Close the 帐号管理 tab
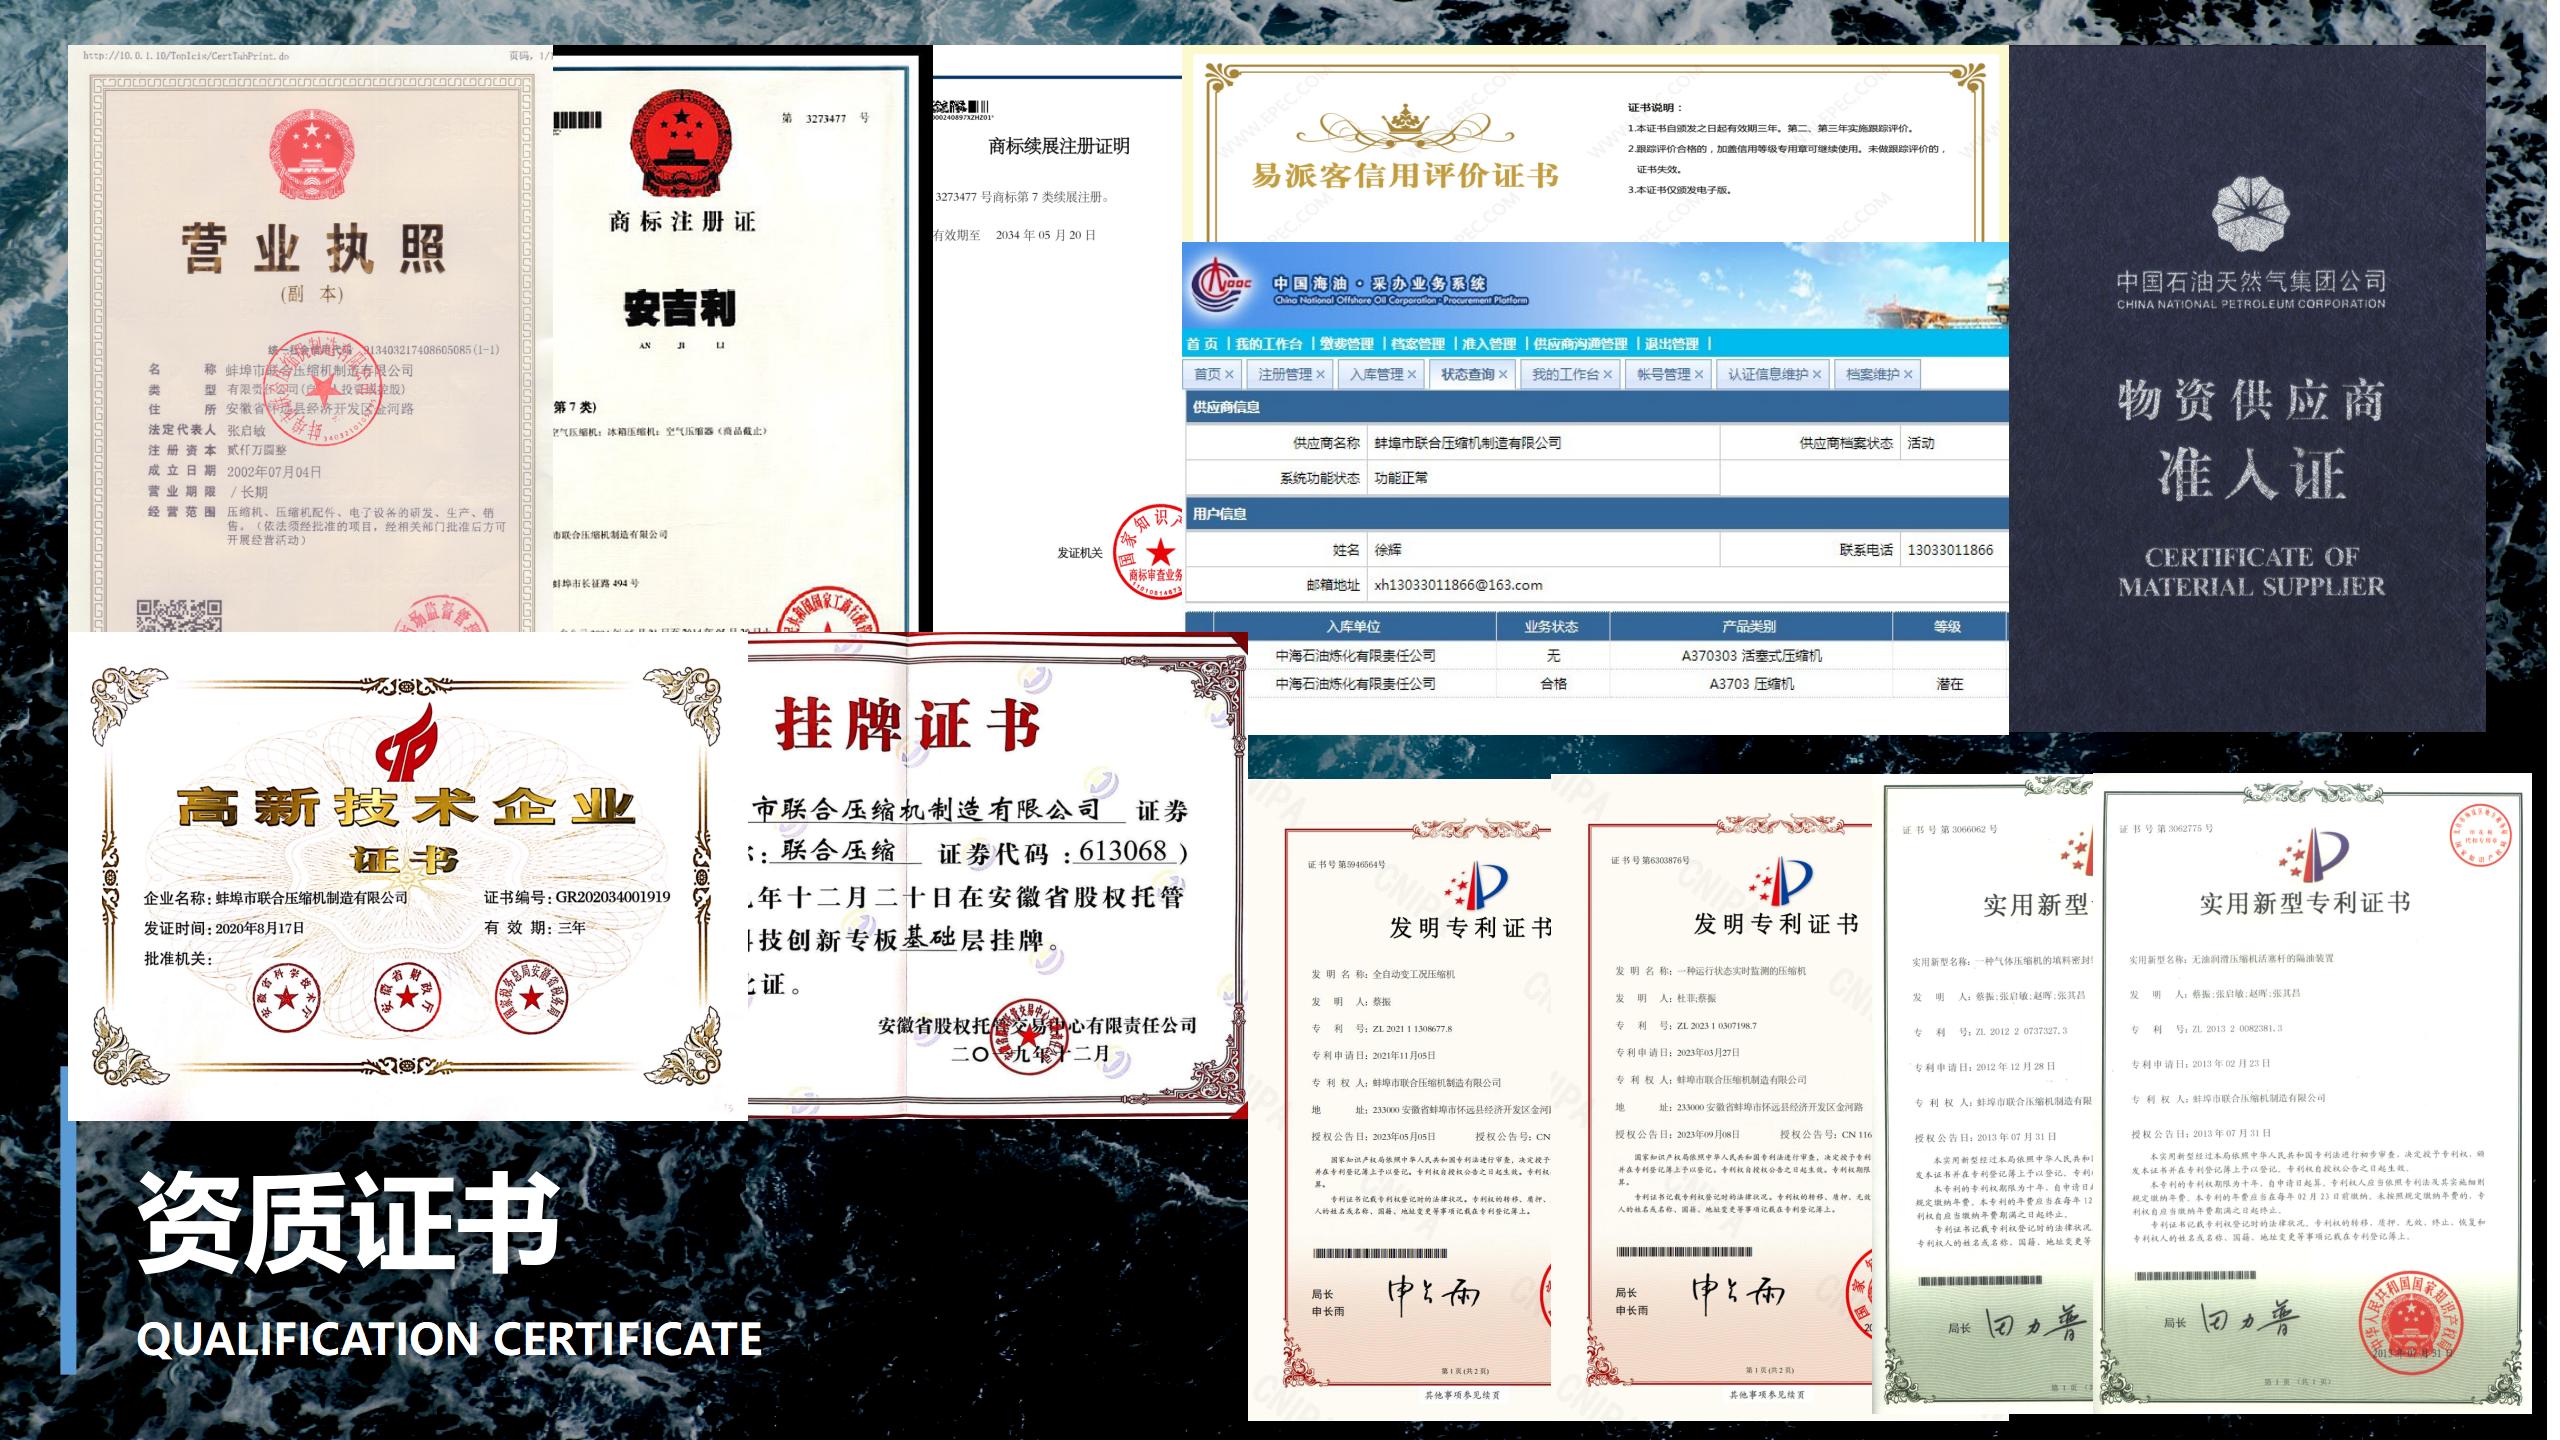 pos(1699,375)
